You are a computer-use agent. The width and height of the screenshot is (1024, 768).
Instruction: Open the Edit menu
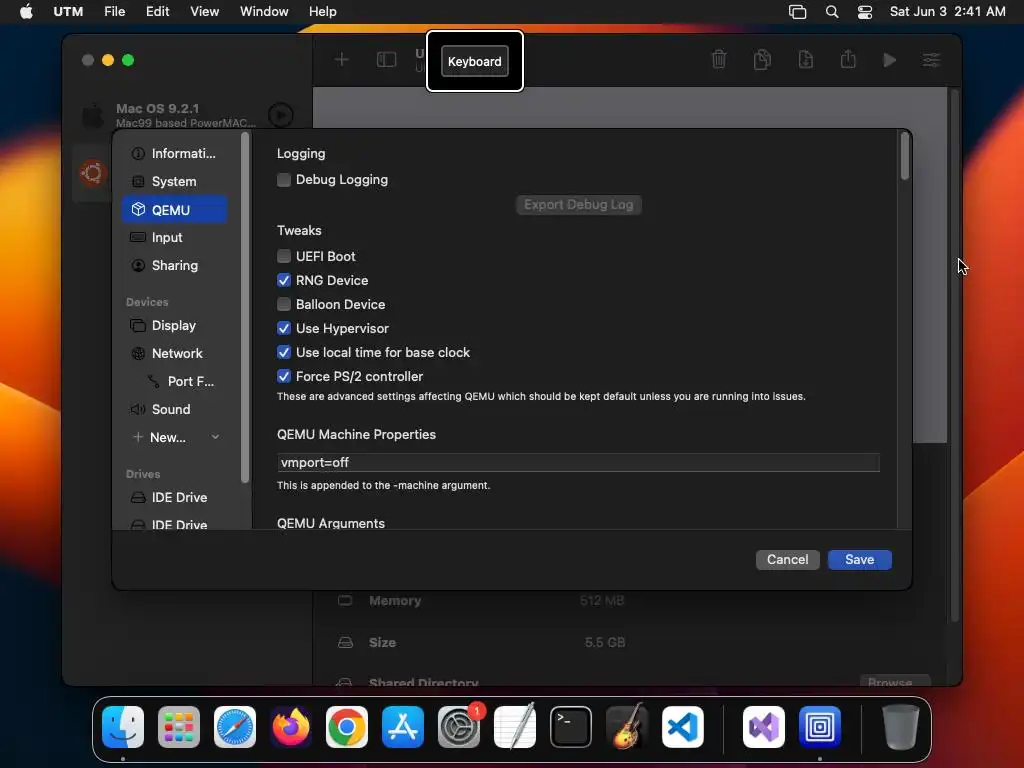pos(157,12)
